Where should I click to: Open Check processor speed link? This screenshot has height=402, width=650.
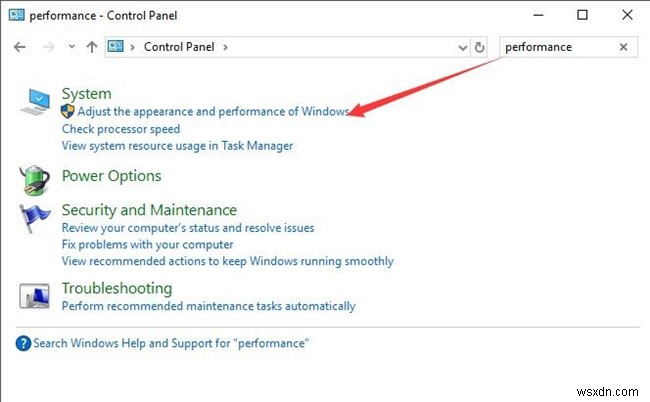[121, 129]
